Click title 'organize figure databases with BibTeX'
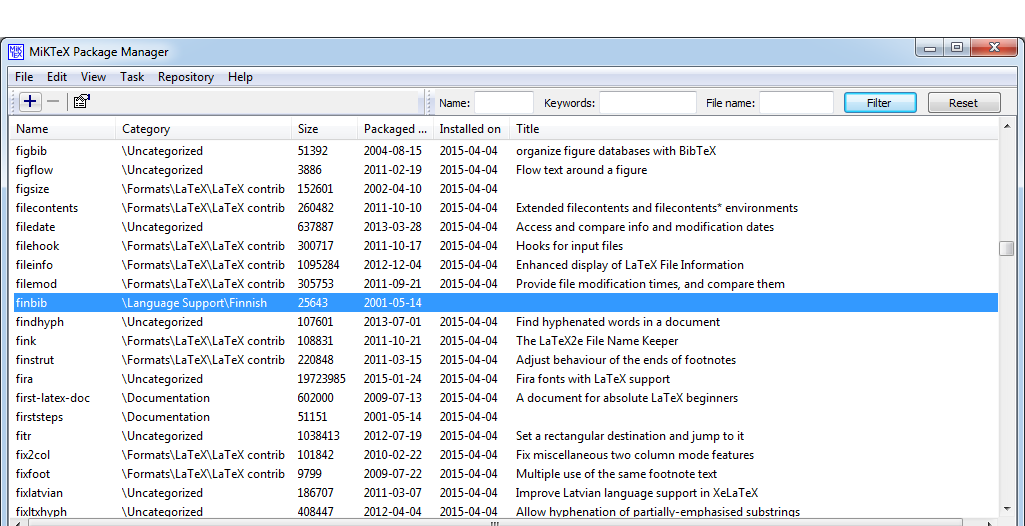 (x=616, y=151)
